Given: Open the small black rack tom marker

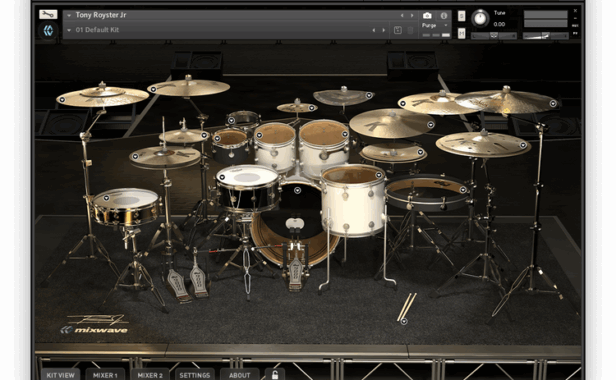Looking at the screenshot, I should 217,139.
